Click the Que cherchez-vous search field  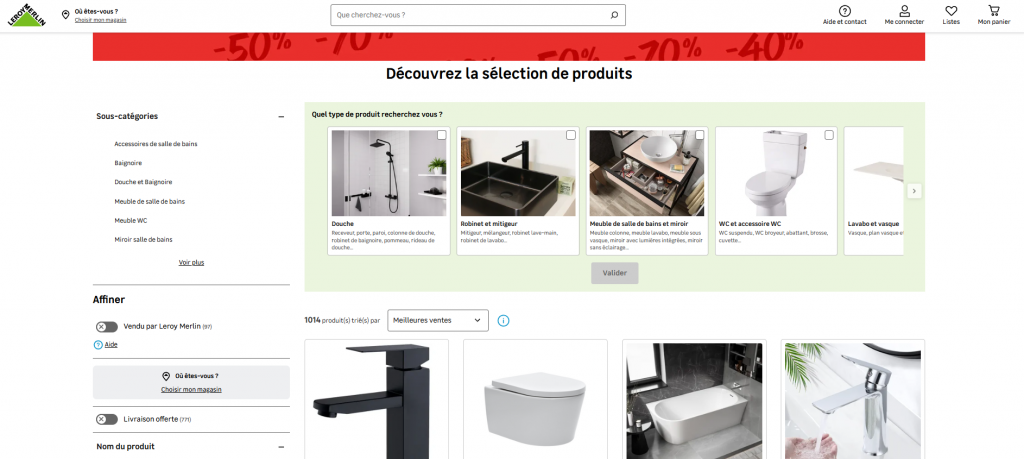pos(470,15)
